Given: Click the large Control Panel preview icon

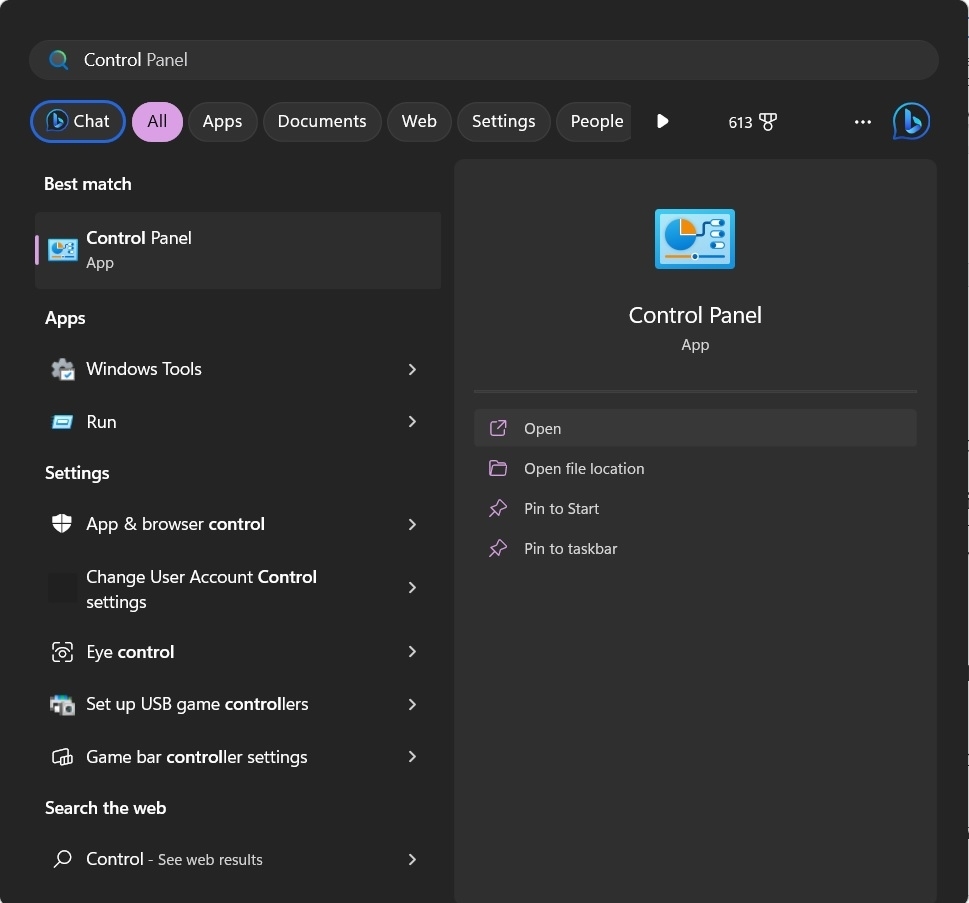Looking at the screenshot, I should pyautogui.click(x=695, y=239).
